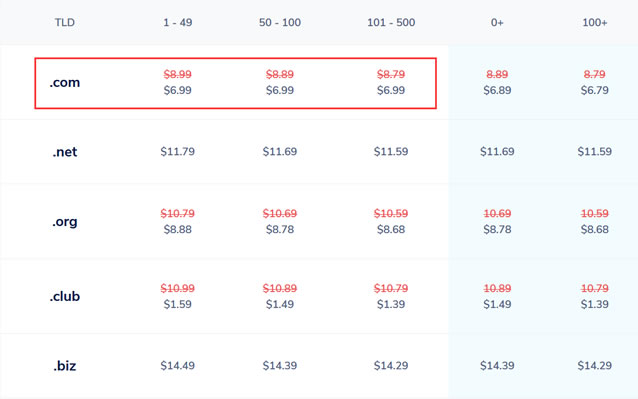
Task: Click the TLD column header
Action: [65, 22]
